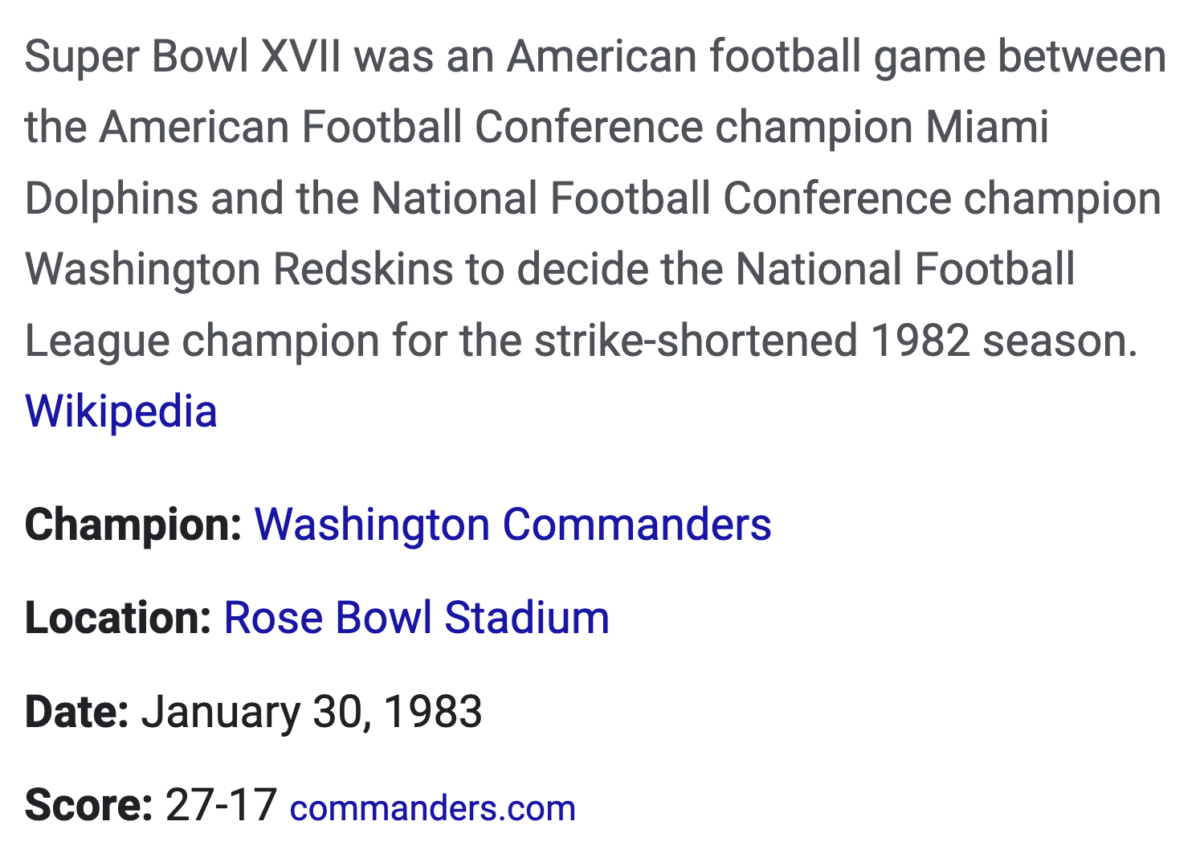The width and height of the screenshot is (1200, 850).
Task: Click the bold Location label
Action: tap(118, 618)
